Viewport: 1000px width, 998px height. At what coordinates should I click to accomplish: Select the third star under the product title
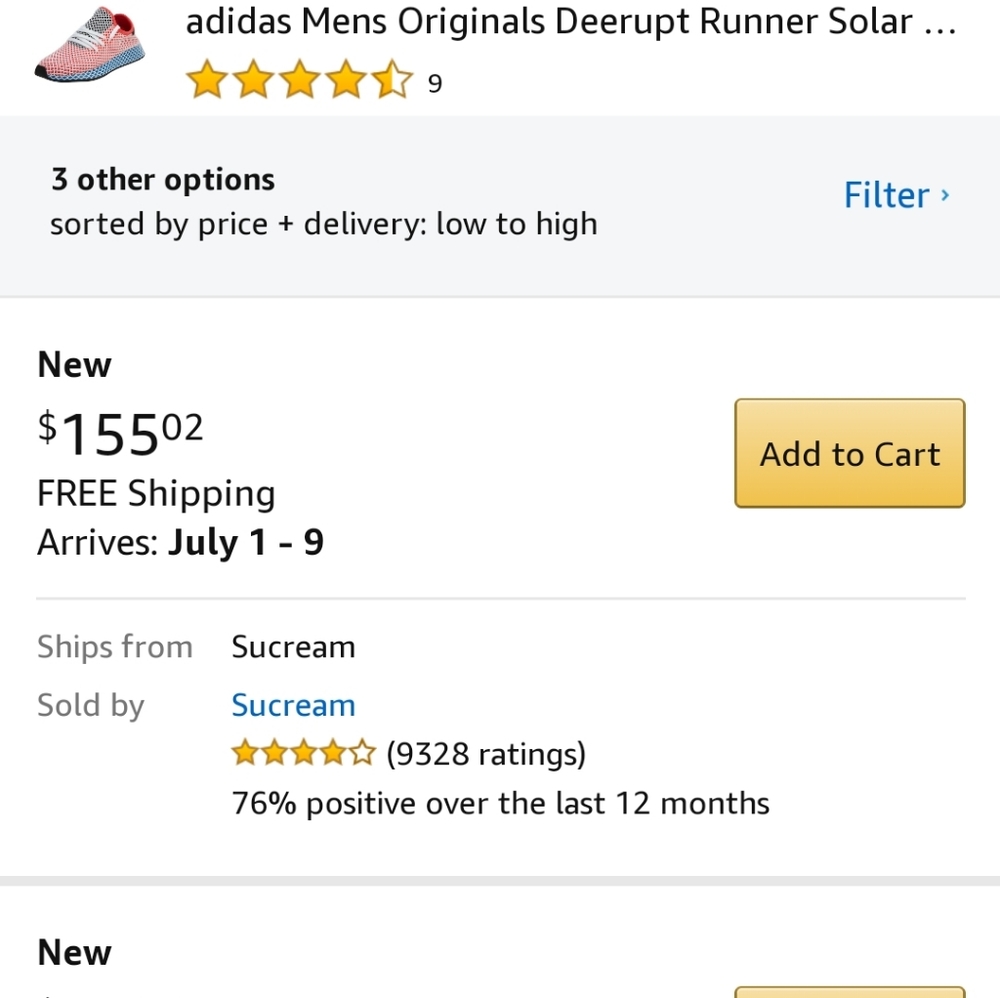tap(300, 78)
